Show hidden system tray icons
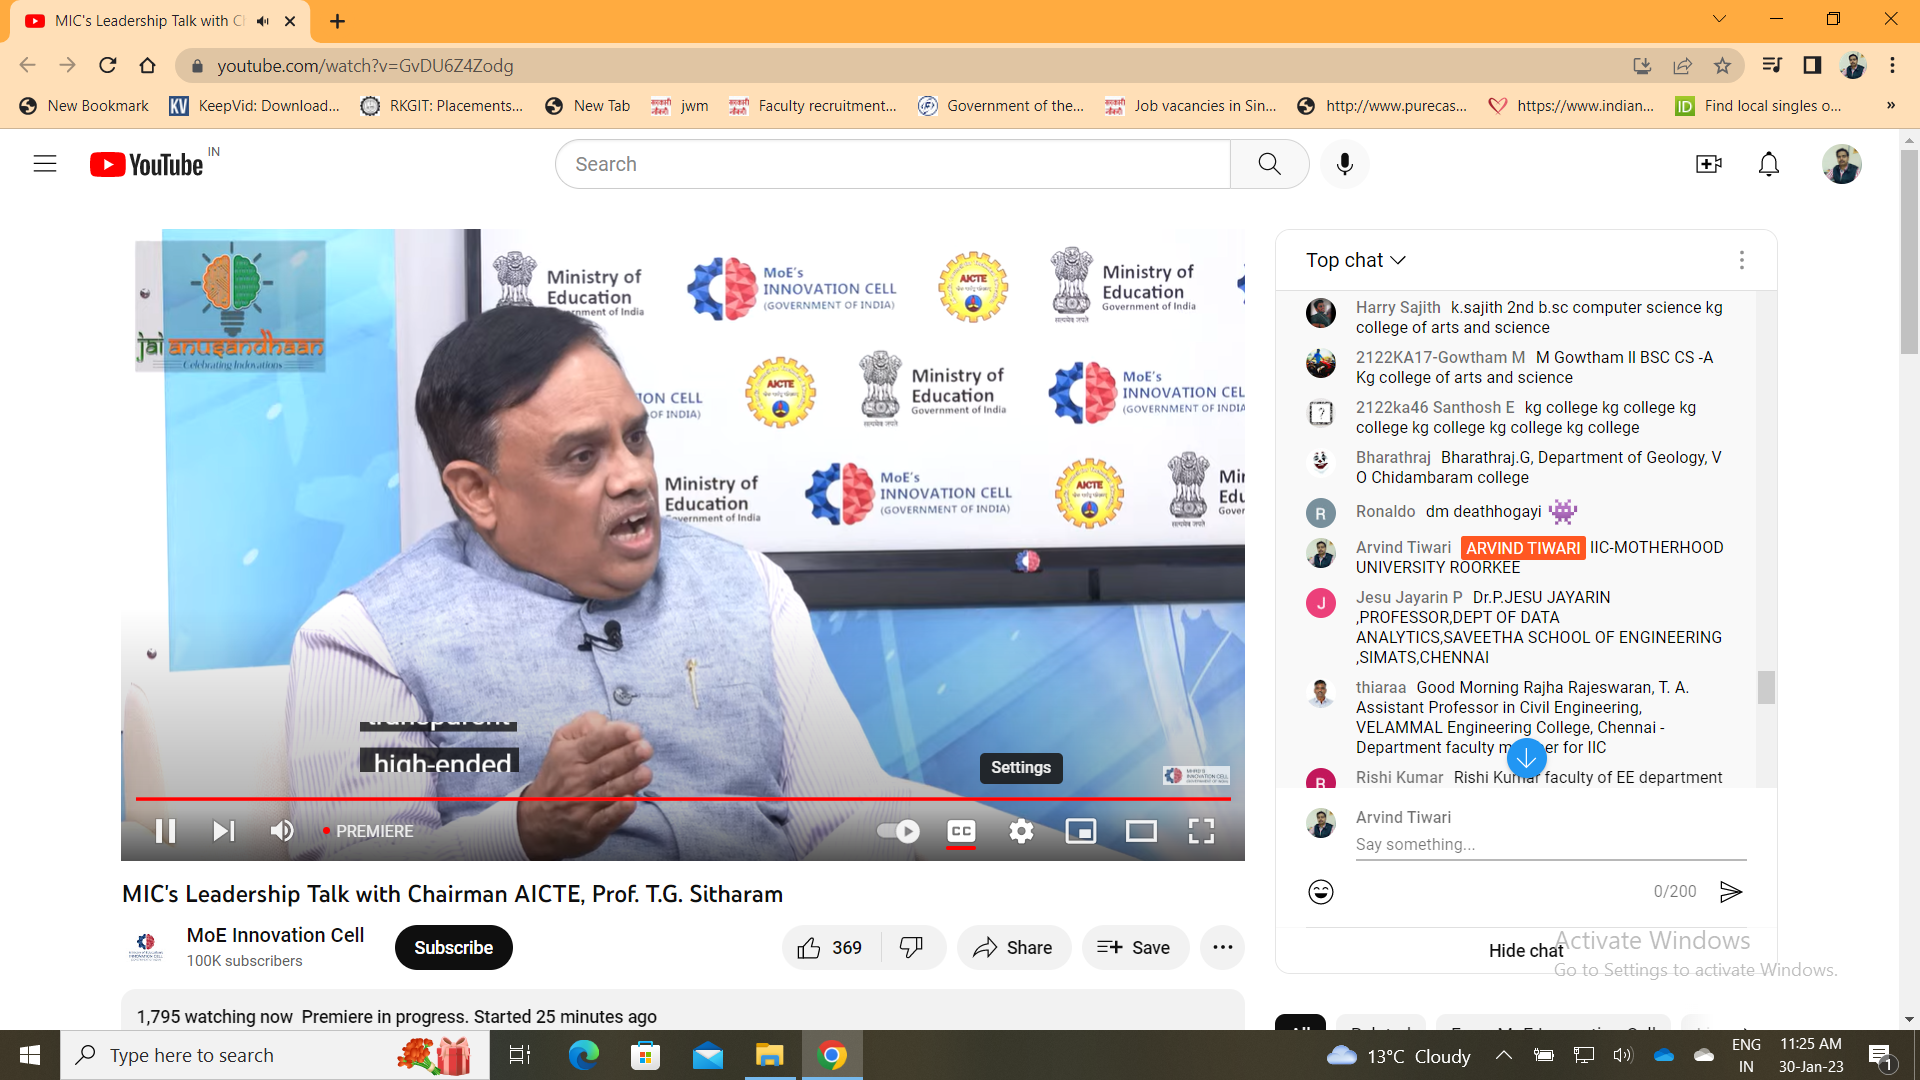This screenshot has width=1920, height=1080. [1503, 1055]
